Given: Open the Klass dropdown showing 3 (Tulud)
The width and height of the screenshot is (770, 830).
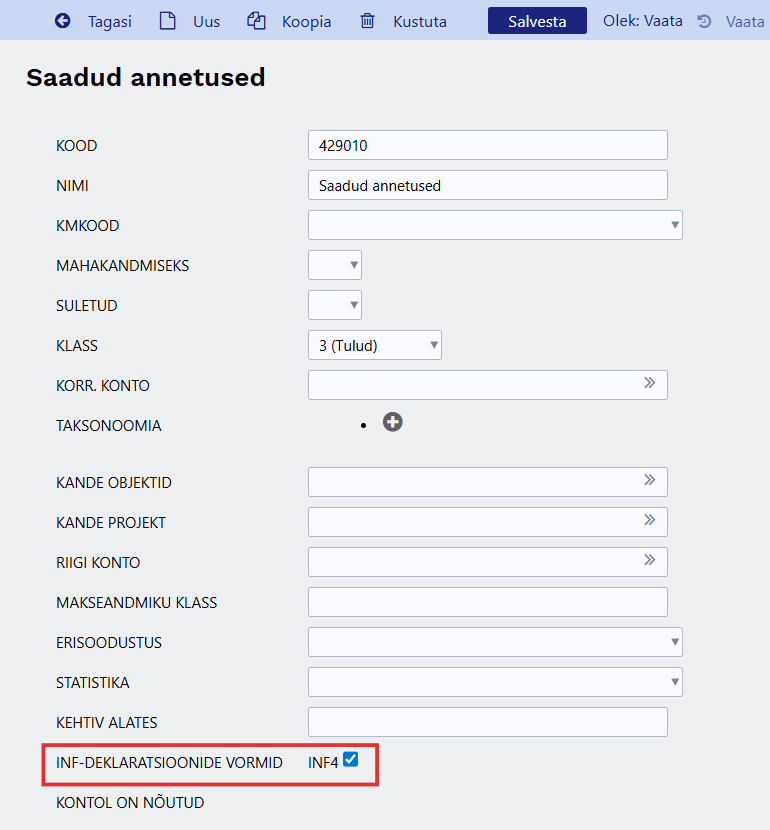Looking at the screenshot, I should point(375,345).
